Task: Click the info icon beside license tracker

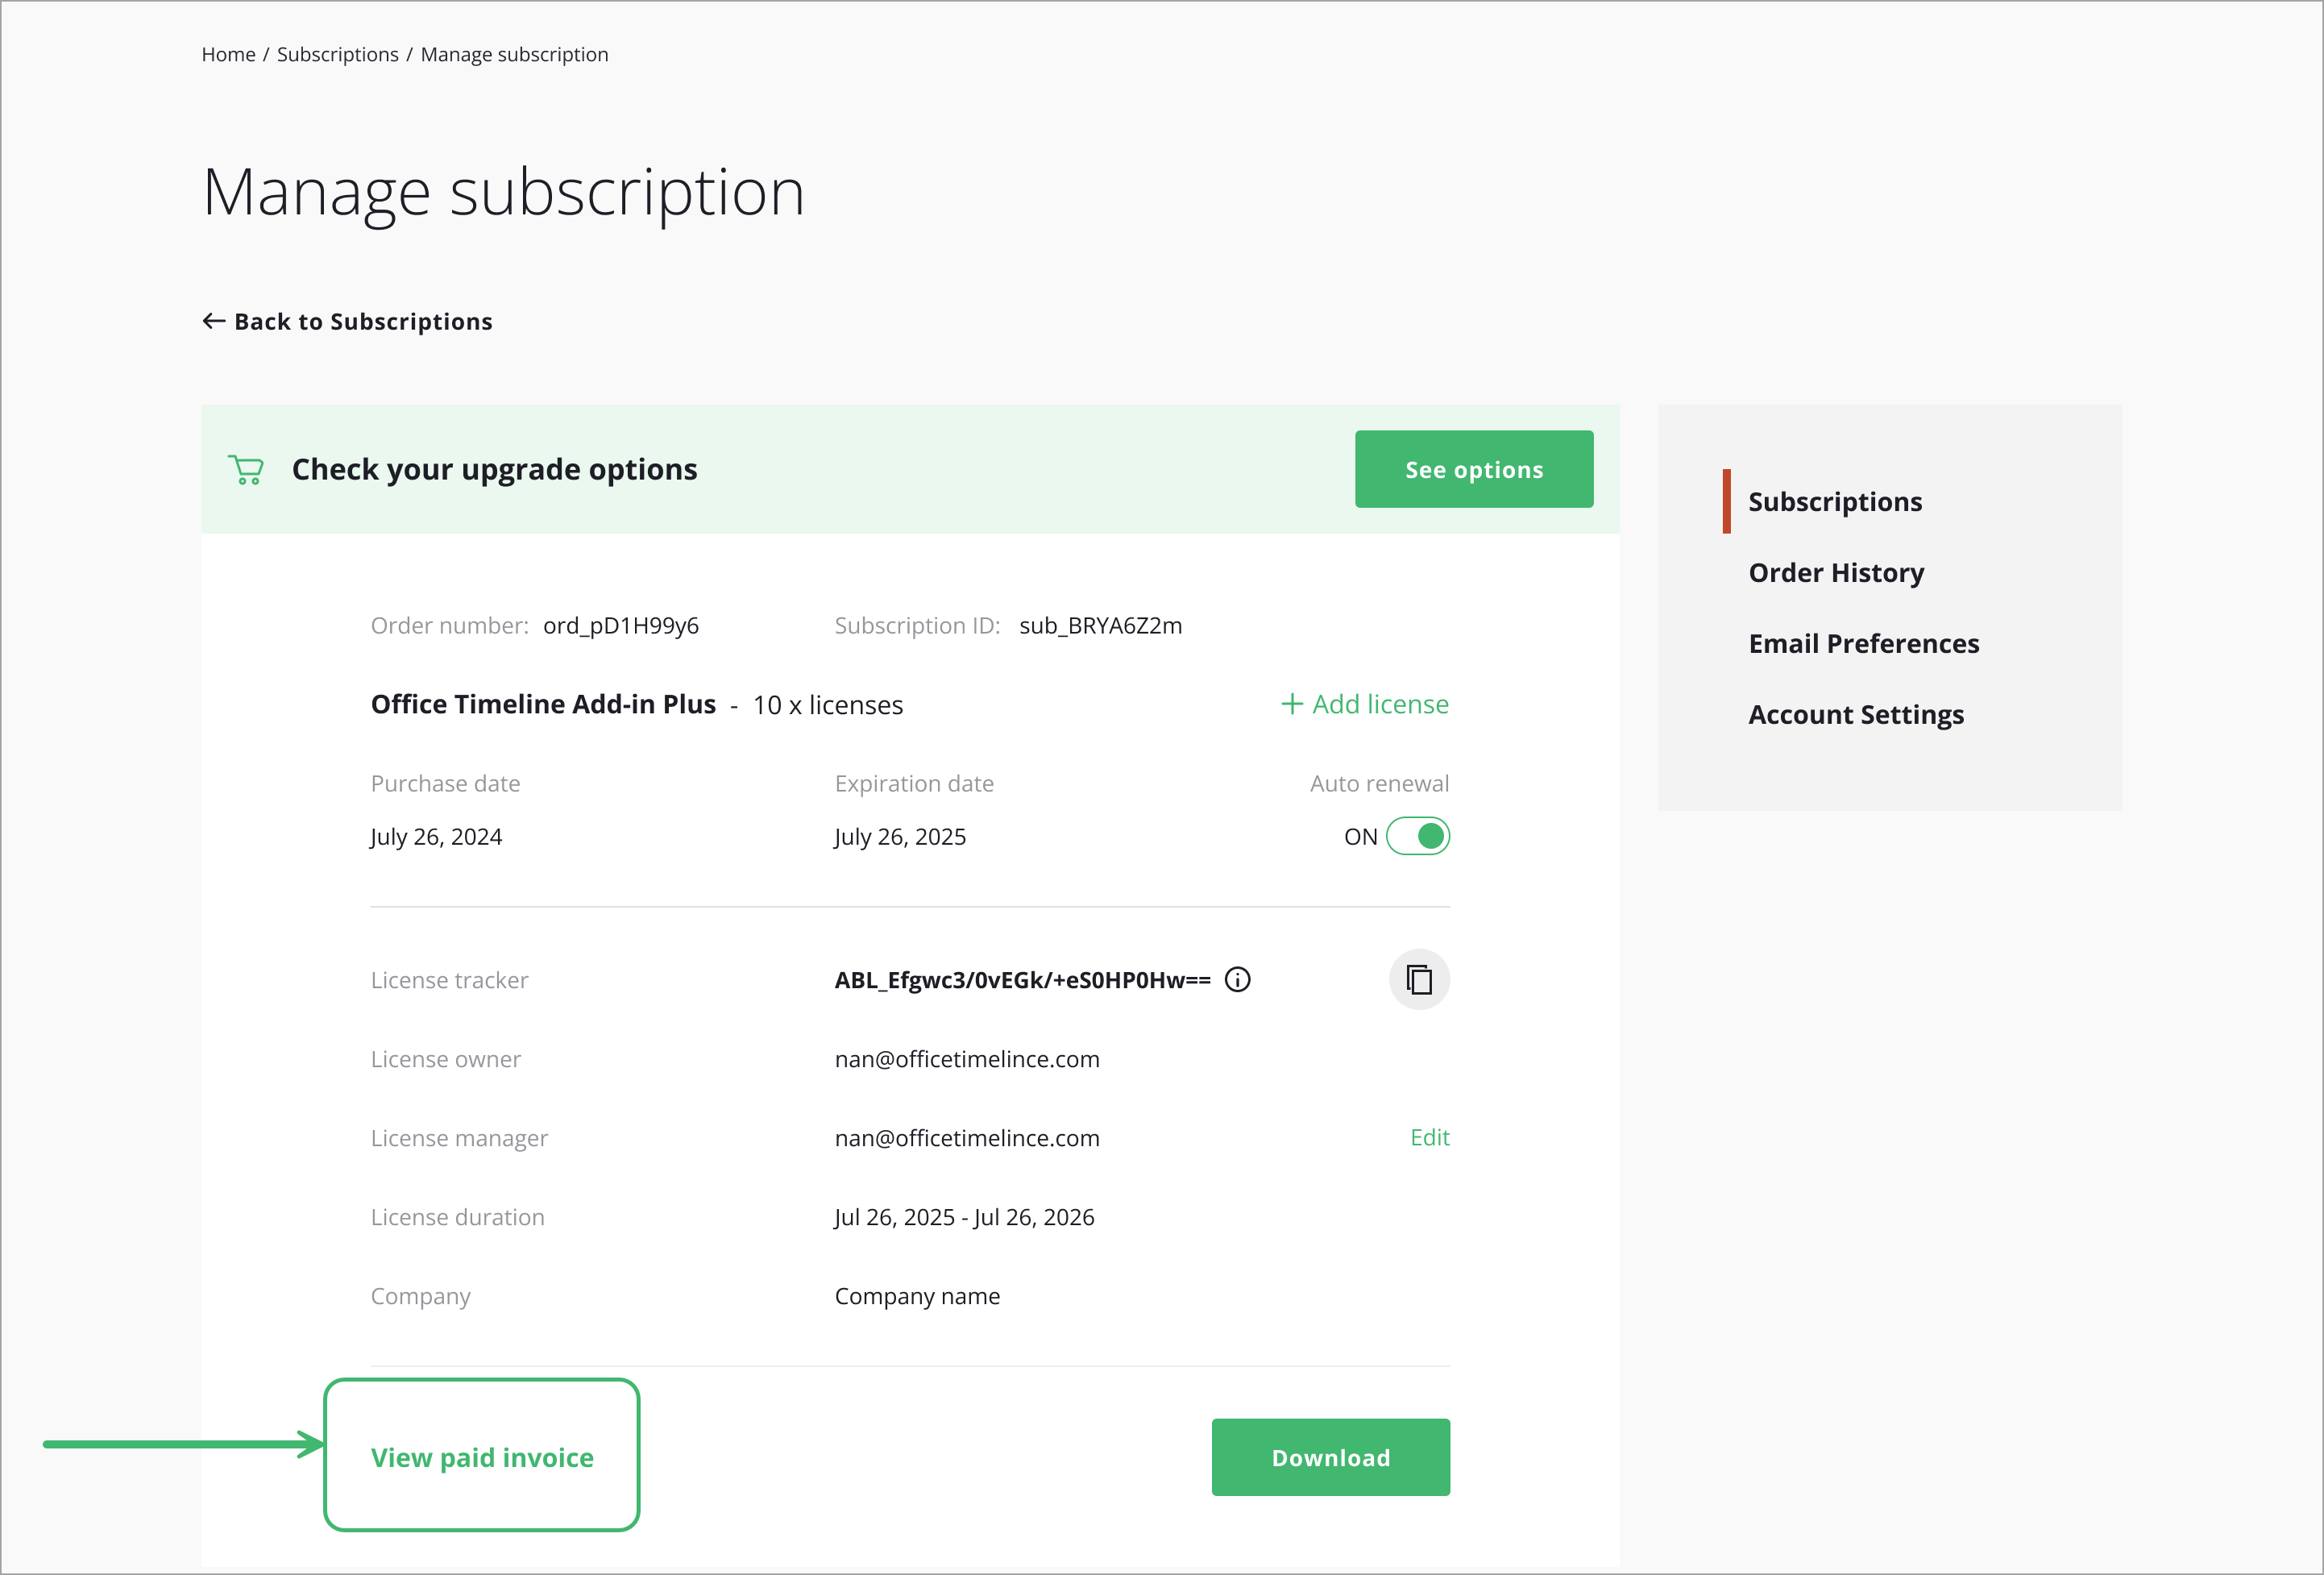Action: (x=1237, y=979)
